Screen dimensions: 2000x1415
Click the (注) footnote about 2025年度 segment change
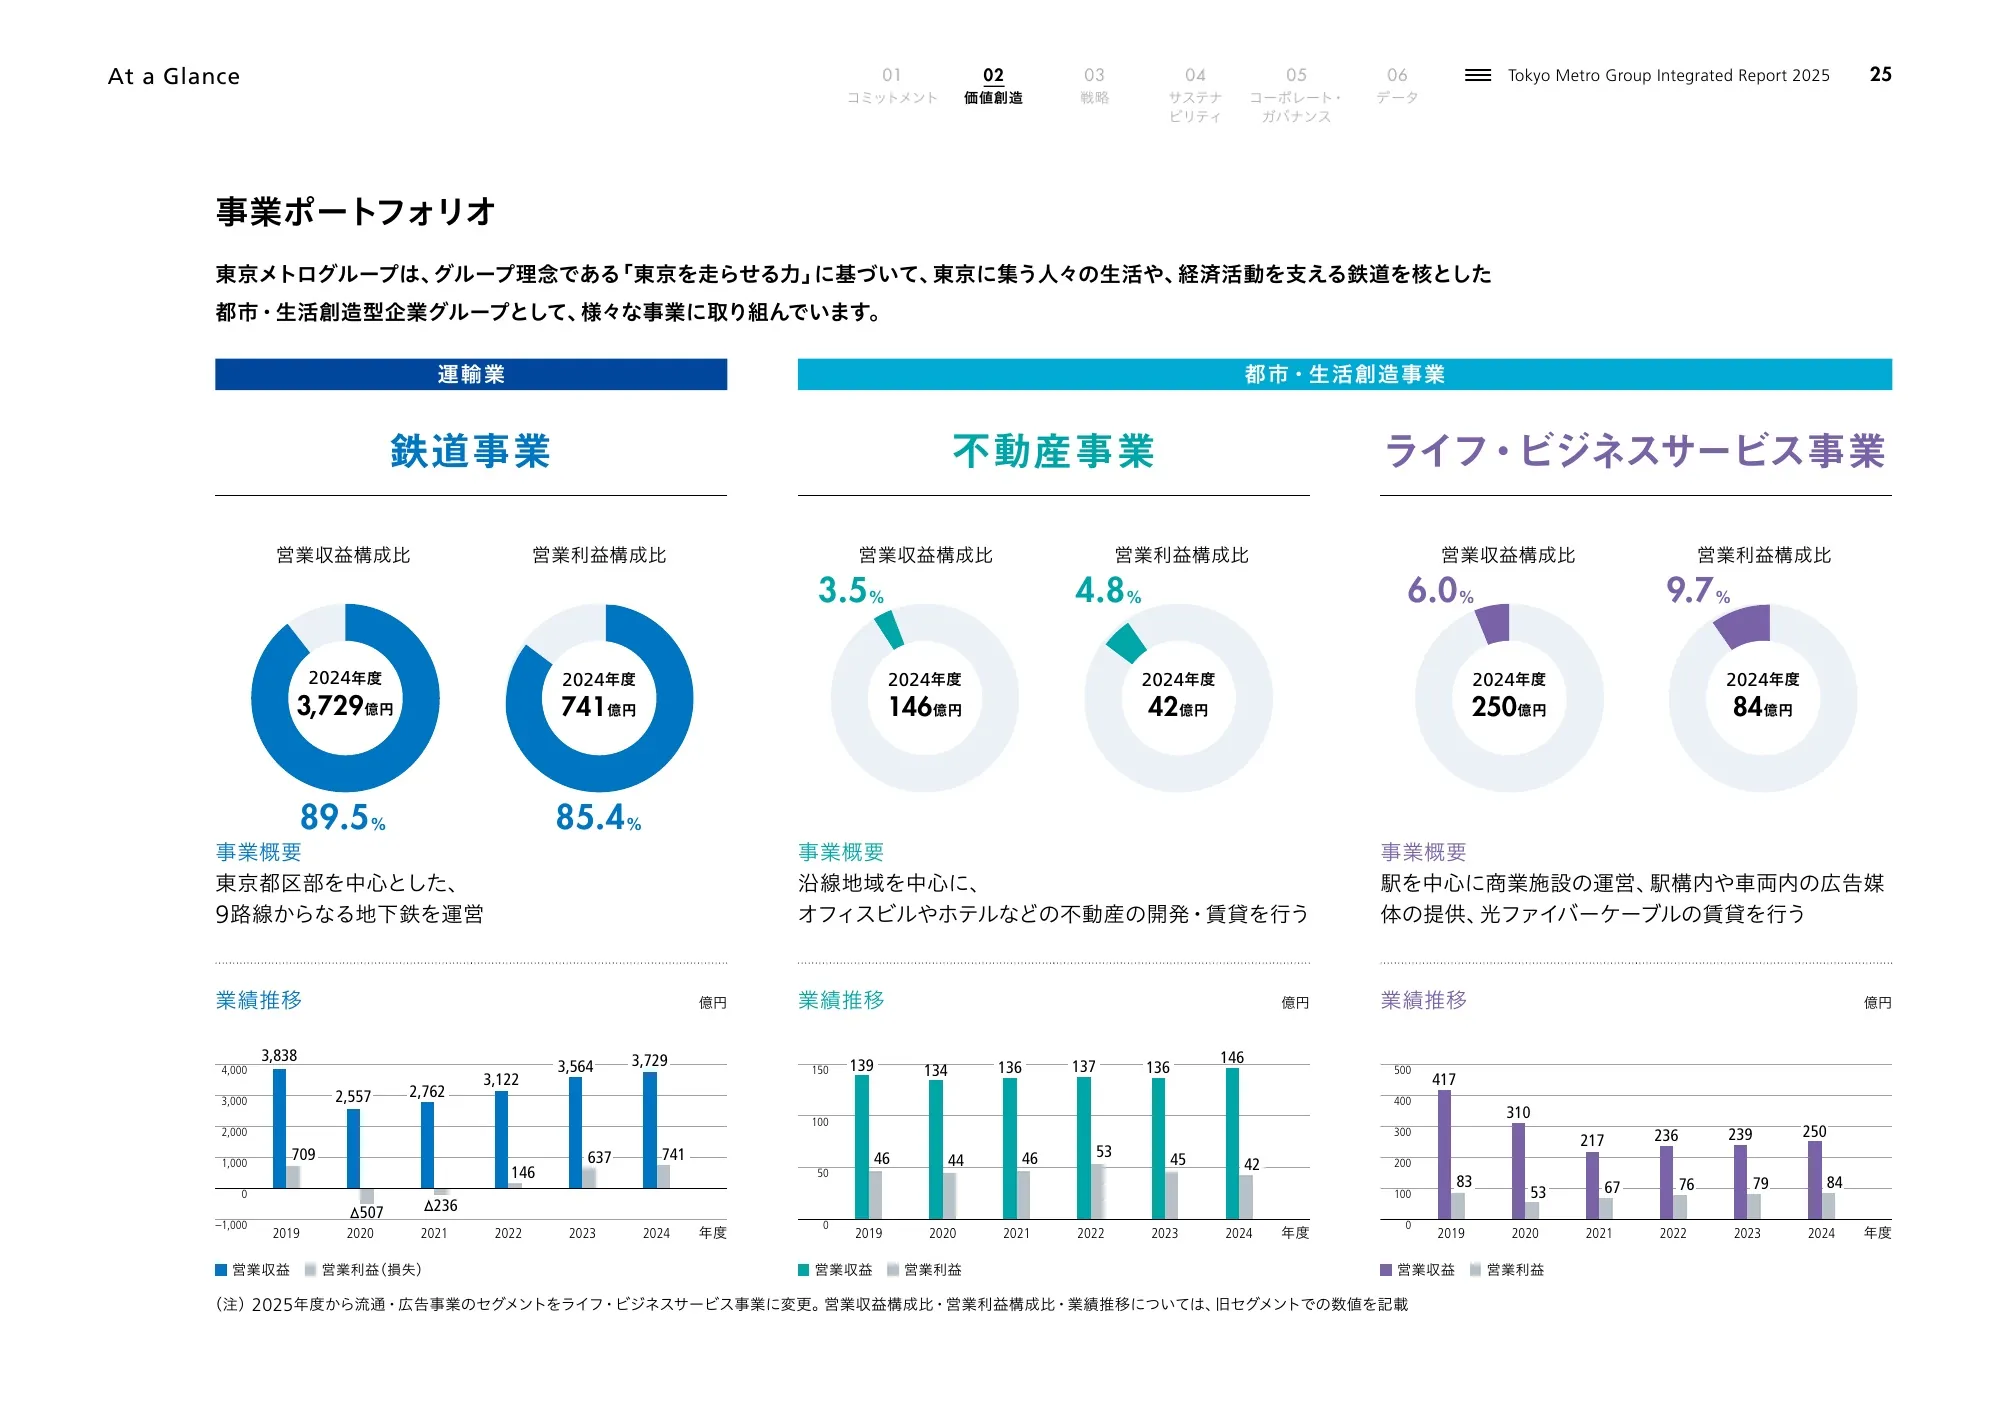812,1304
